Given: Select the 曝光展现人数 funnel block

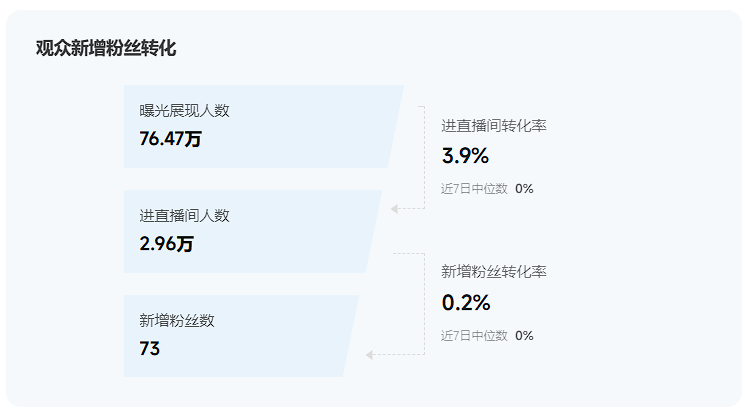Looking at the screenshot, I should 264,126.
